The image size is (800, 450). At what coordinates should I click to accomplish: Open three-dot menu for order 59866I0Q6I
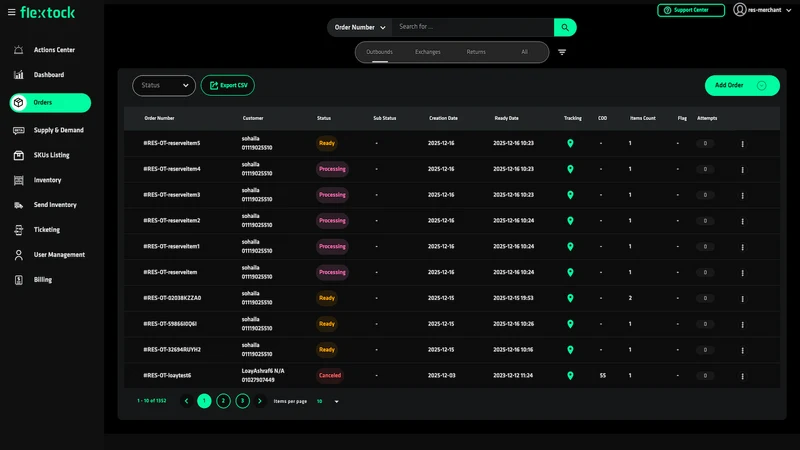[x=742, y=324]
